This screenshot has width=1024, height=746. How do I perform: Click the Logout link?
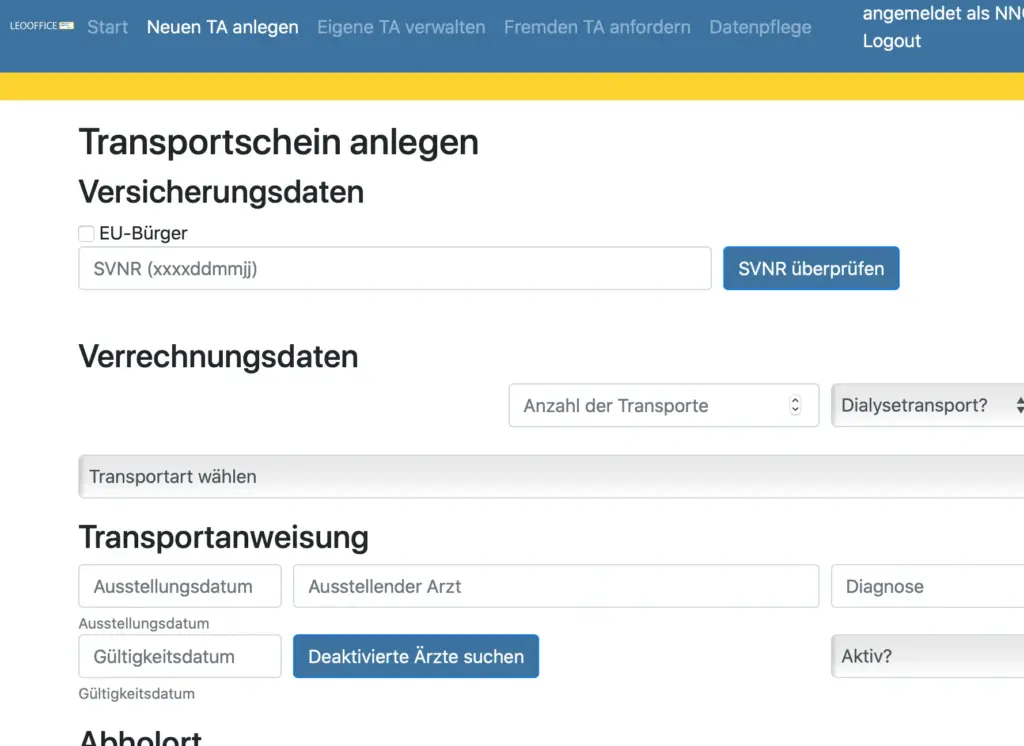tap(891, 41)
